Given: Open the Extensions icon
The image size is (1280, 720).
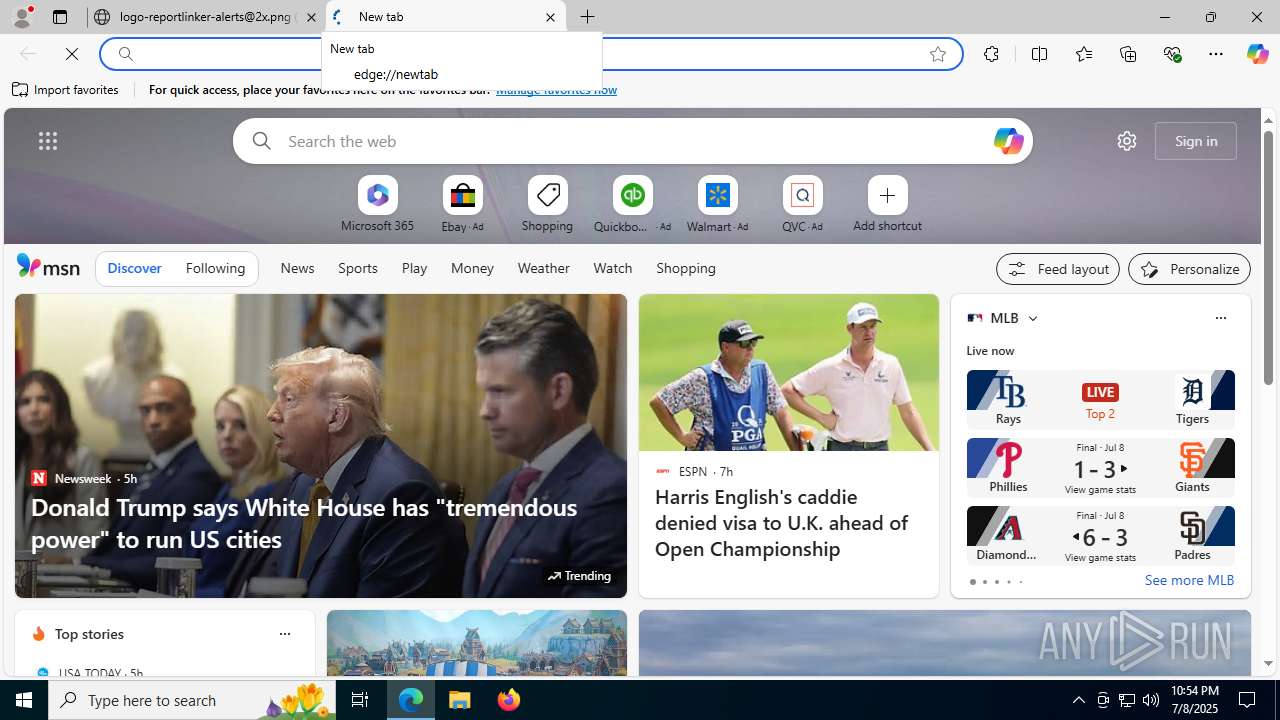Looking at the screenshot, I should pos(991,54).
